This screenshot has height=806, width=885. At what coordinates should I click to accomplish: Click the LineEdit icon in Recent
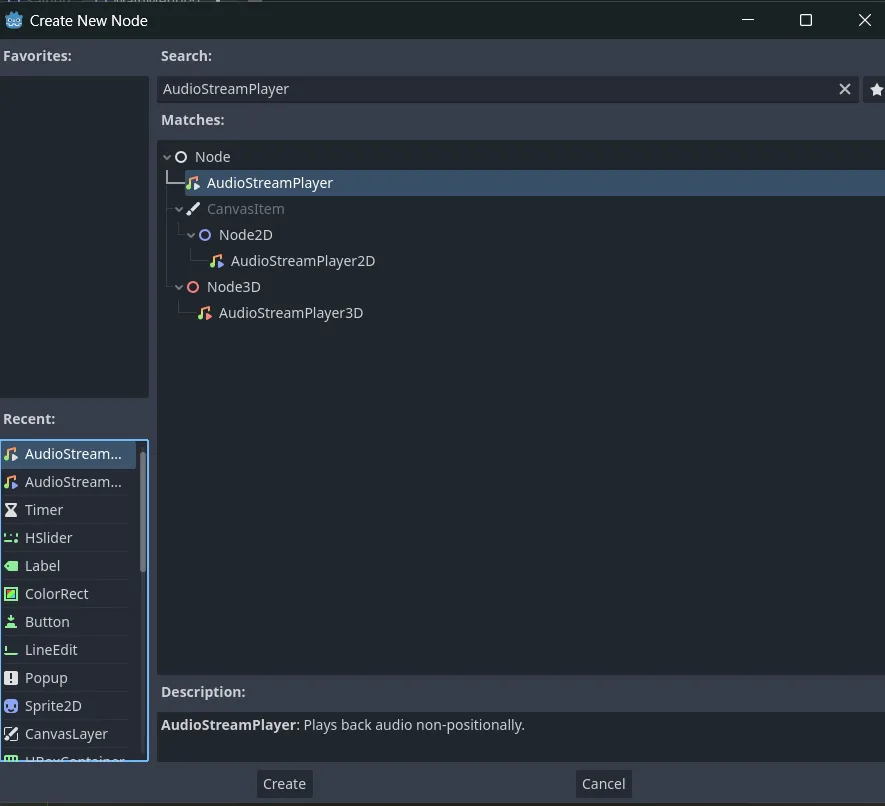pyautogui.click(x=11, y=650)
